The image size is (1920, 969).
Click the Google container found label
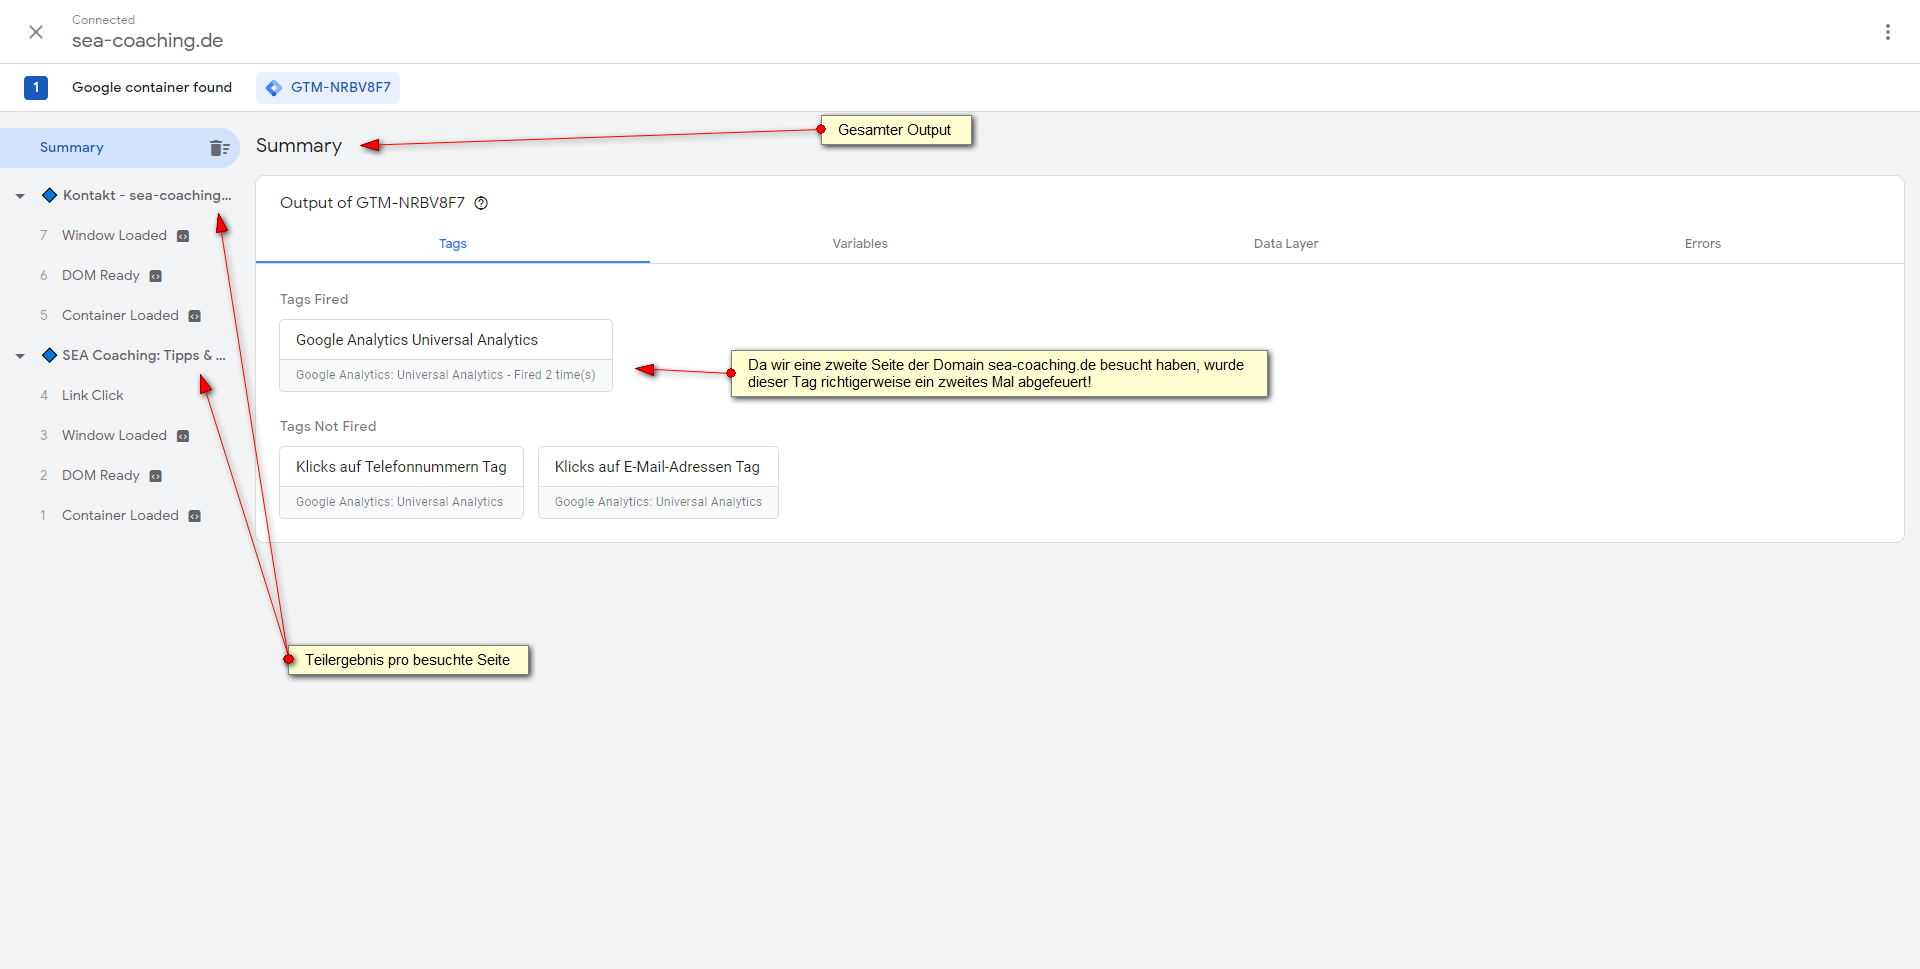tap(152, 88)
